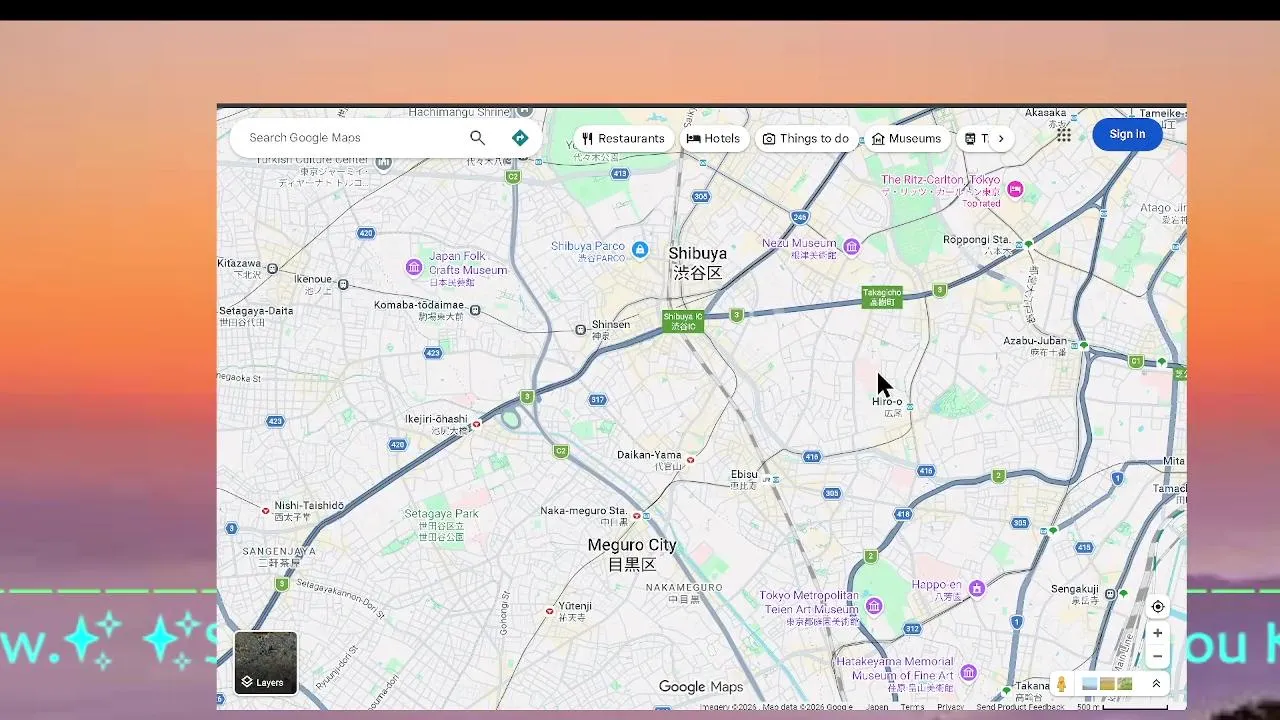Click the Japan footer link

tap(877, 707)
